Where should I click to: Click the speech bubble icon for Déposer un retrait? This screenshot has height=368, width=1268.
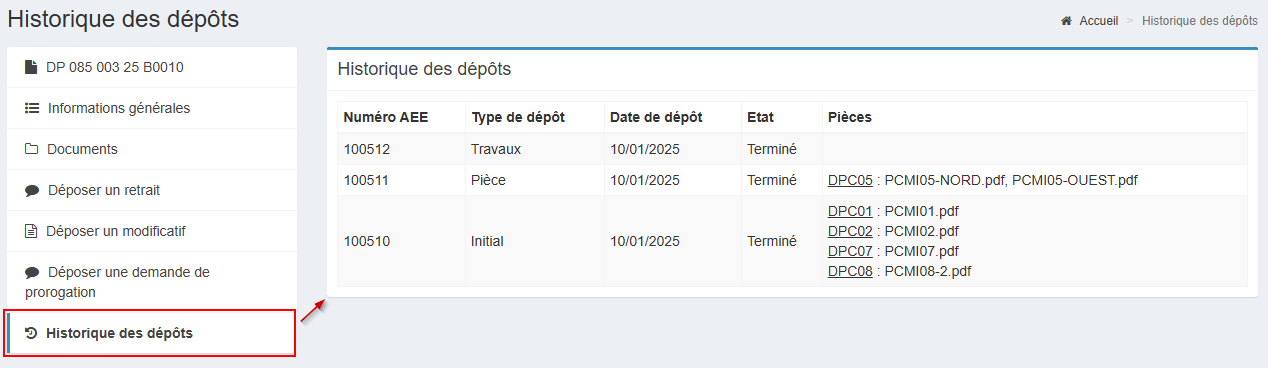pyautogui.click(x=32, y=190)
